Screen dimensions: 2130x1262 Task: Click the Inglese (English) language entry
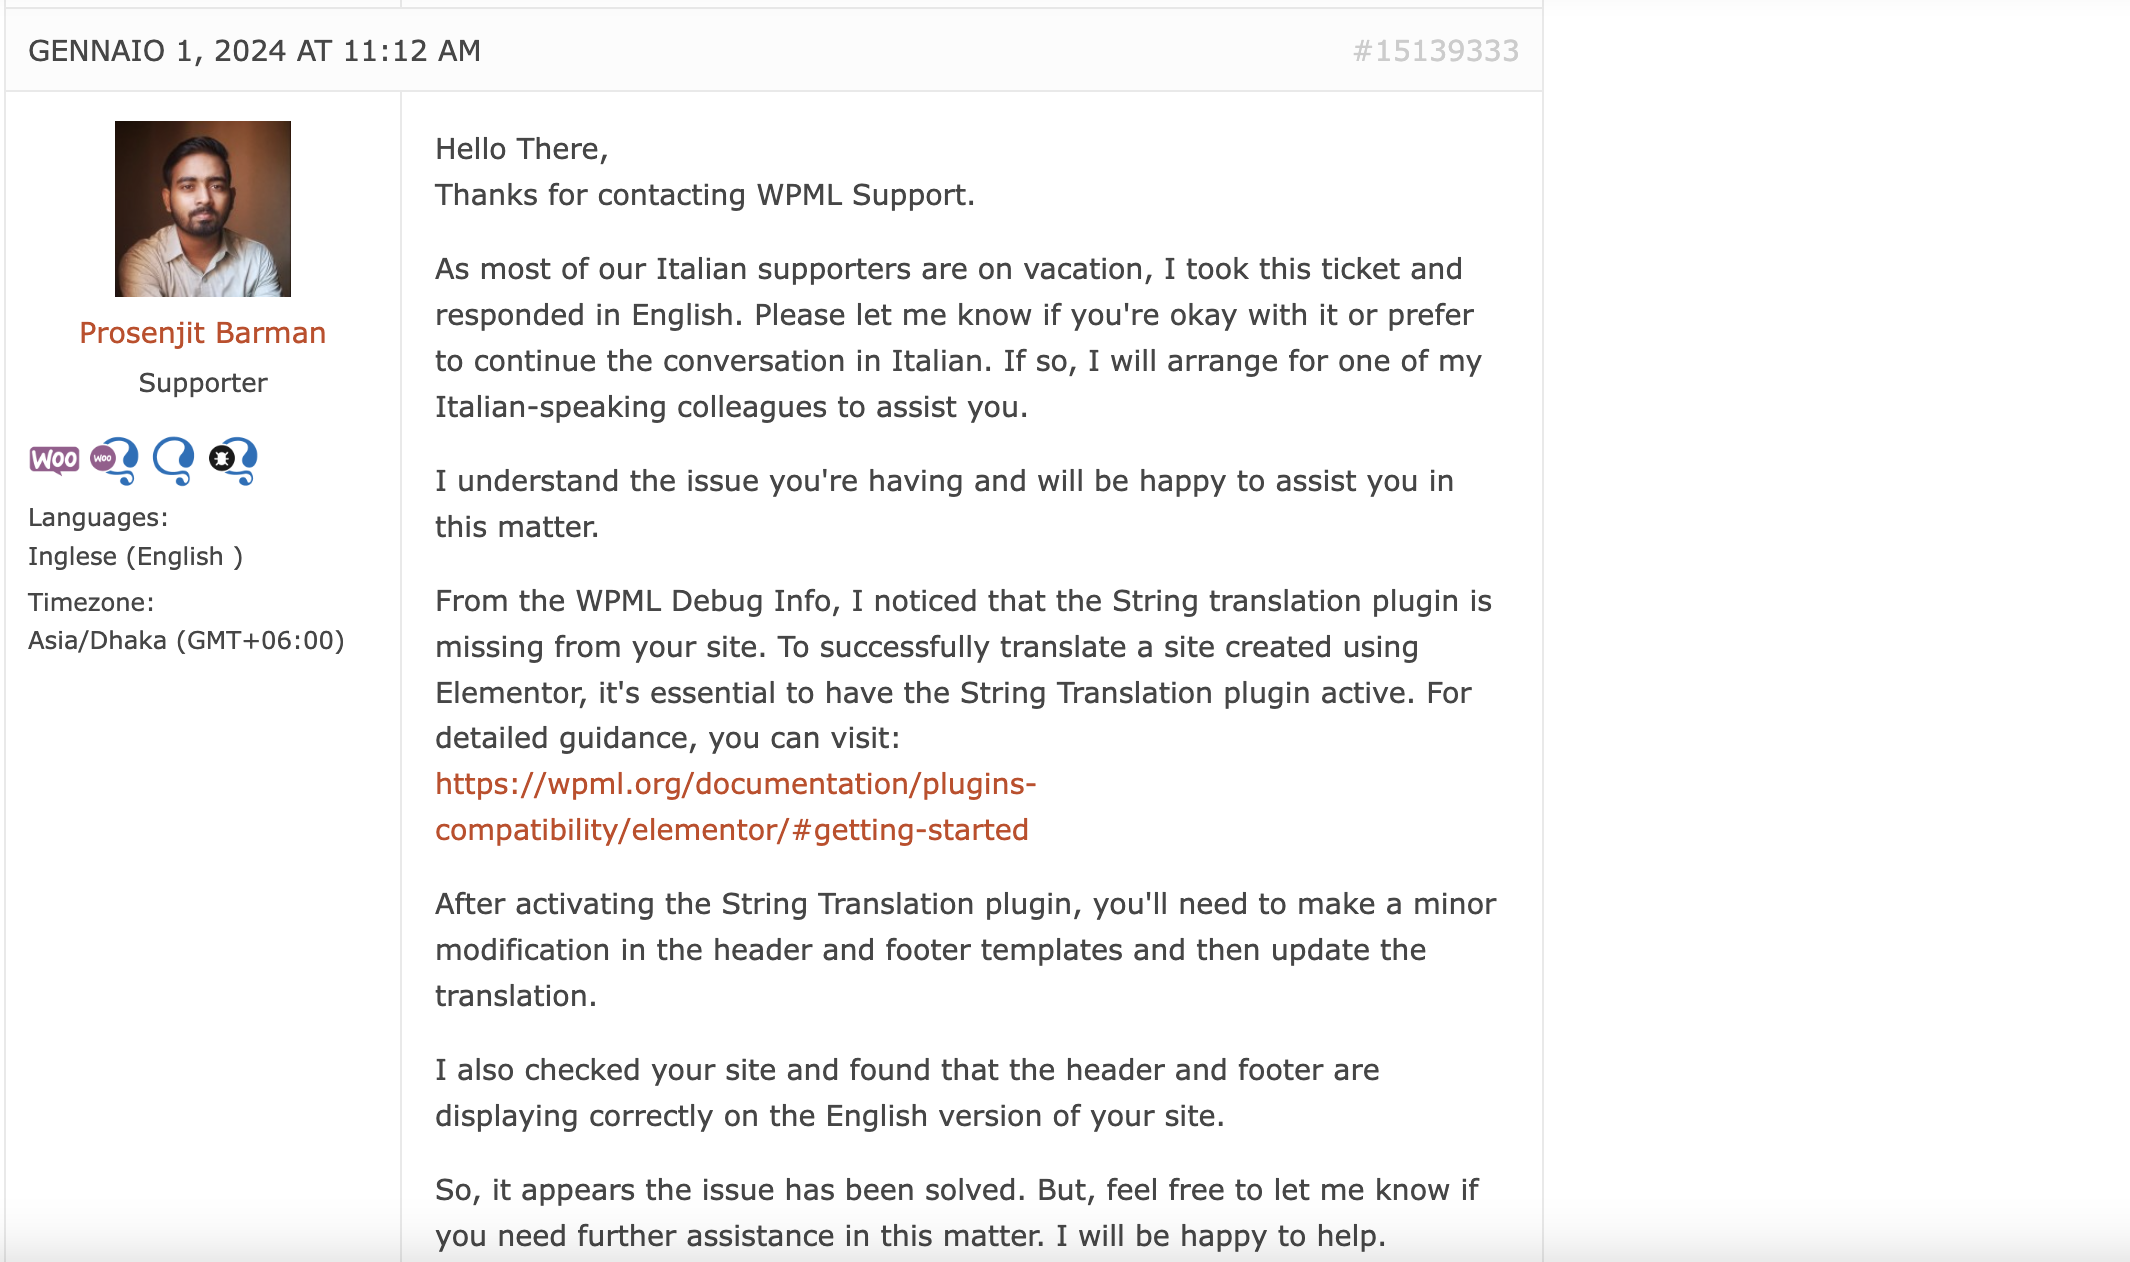(136, 557)
